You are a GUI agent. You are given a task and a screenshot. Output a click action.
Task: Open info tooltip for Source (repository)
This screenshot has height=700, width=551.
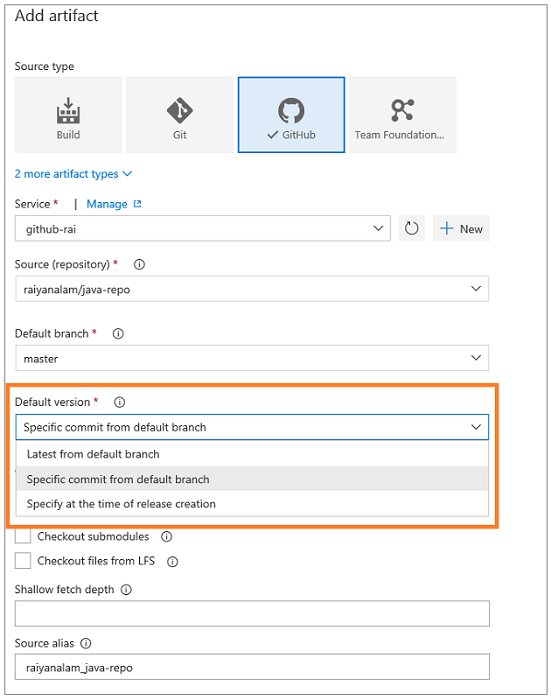[x=139, y=265]
